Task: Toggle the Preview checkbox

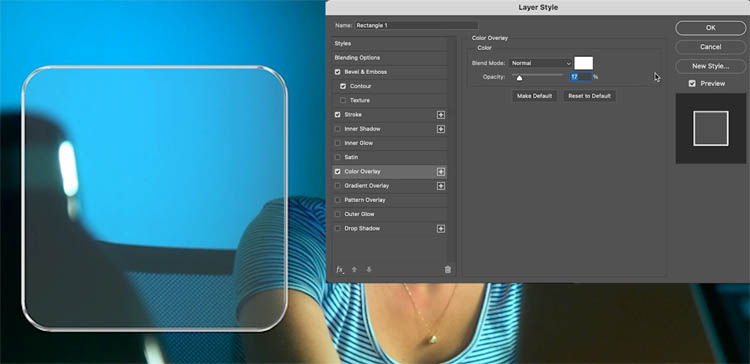Action: (x=692, y=84)
